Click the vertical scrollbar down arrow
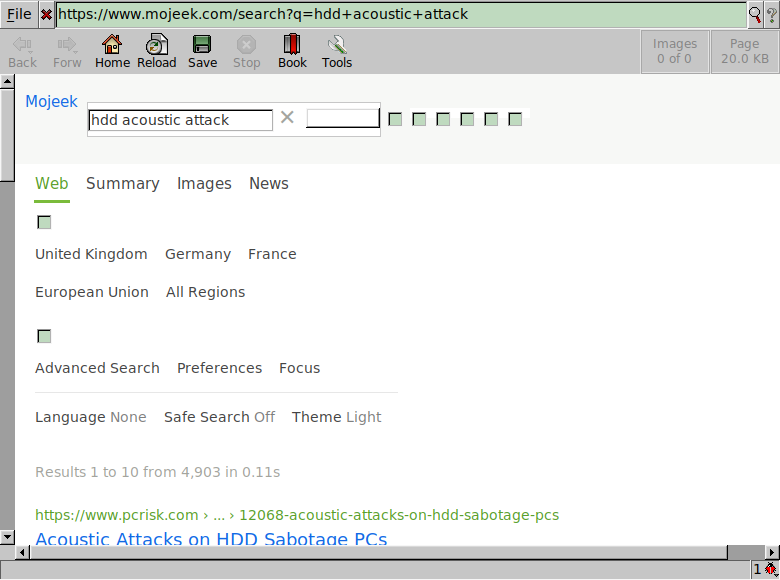The image size is (780, 580). 7,537
